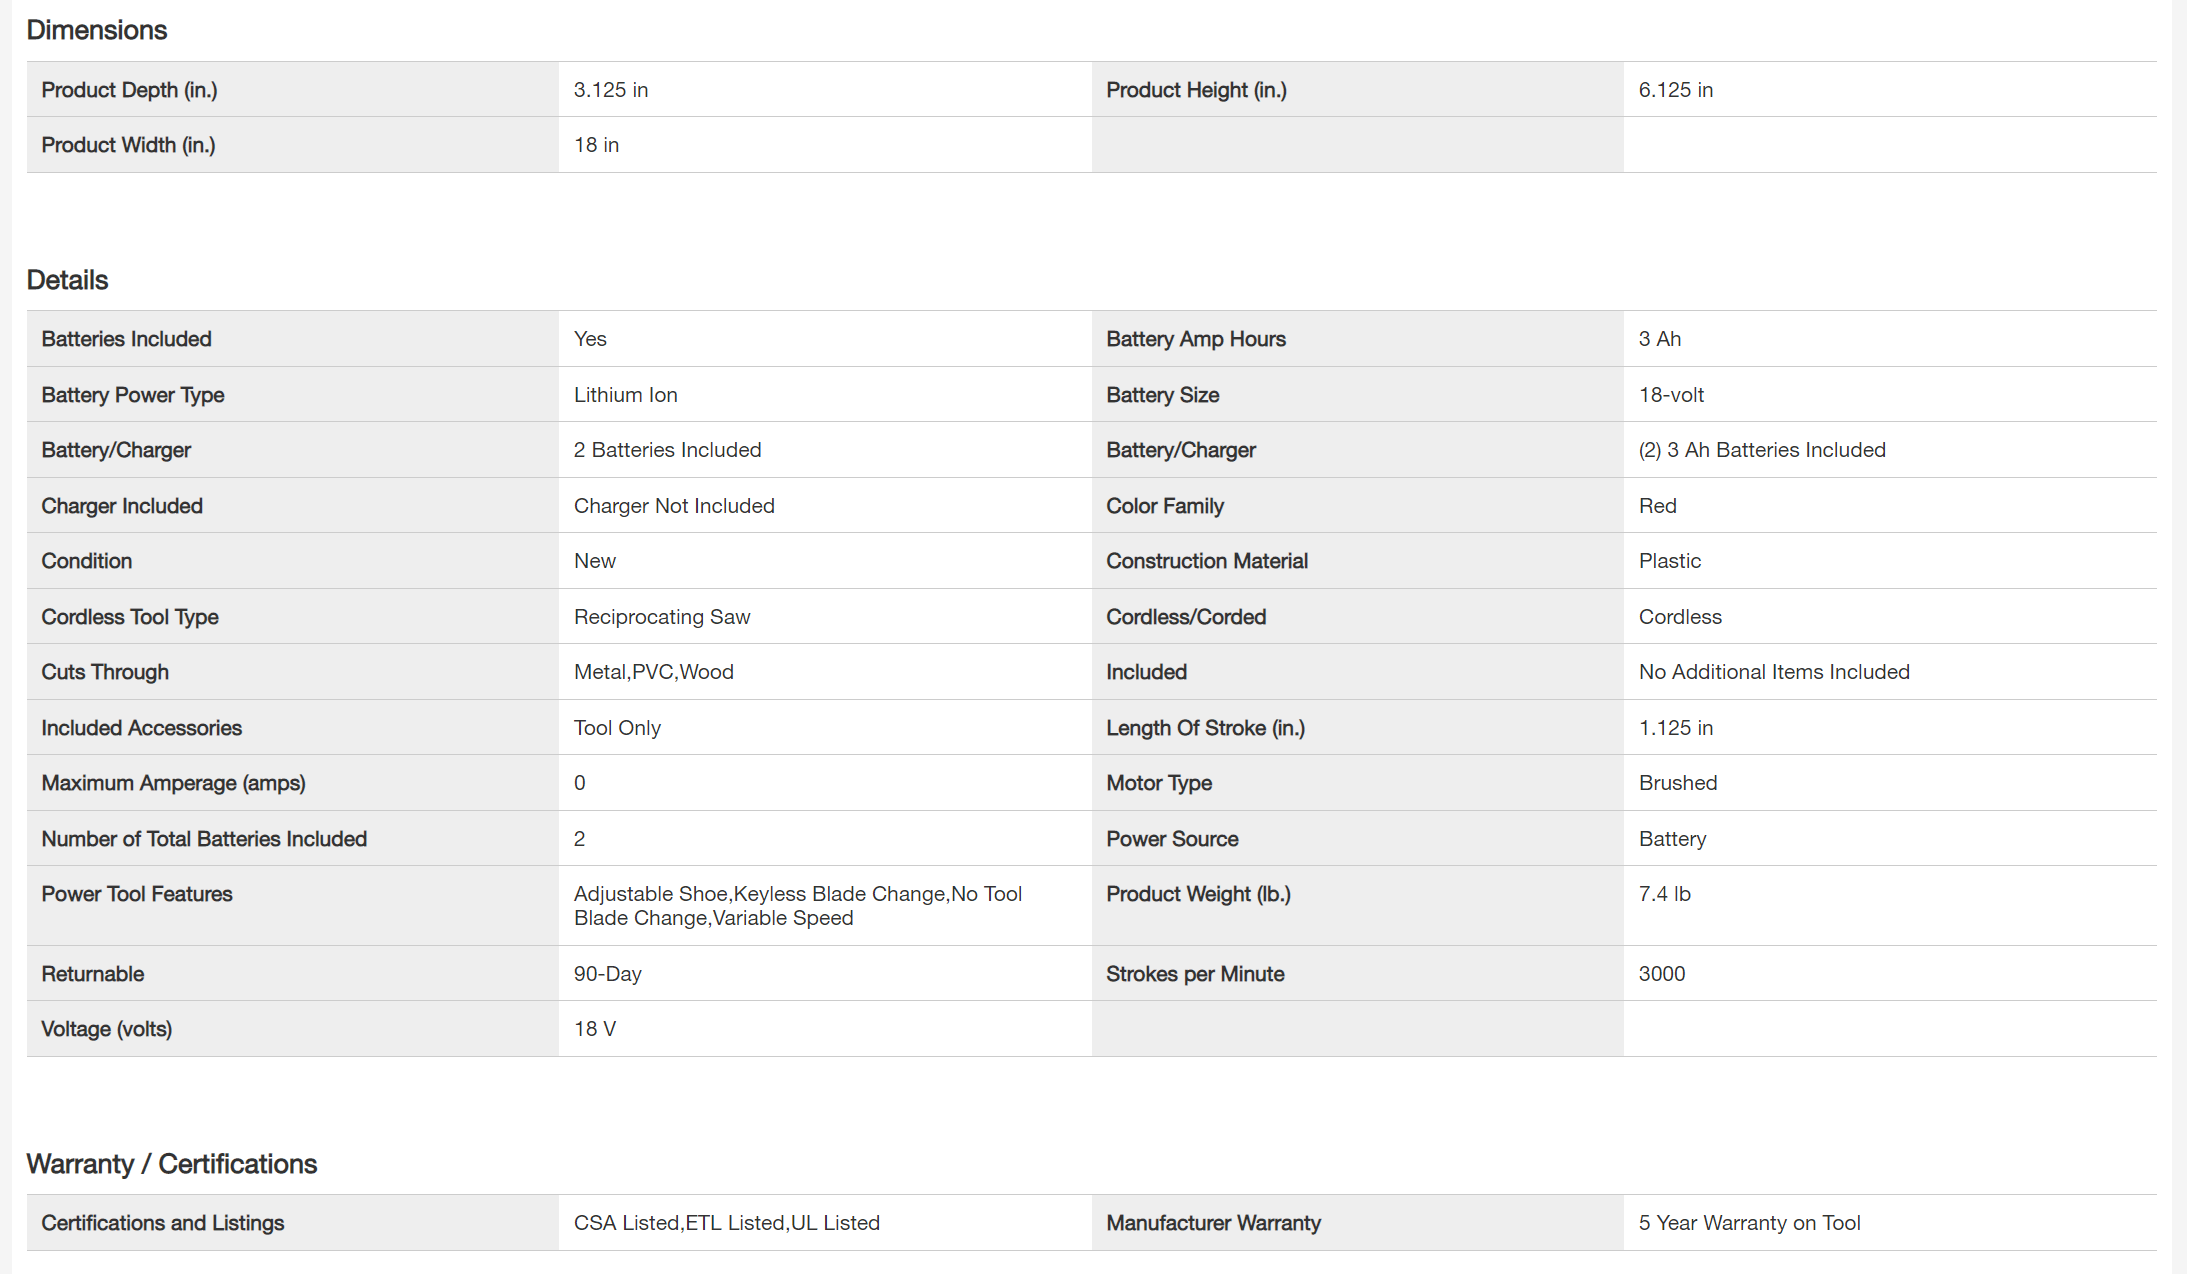Click the Color Family Red value
2187x1274 pixels.
point(1657,506)
